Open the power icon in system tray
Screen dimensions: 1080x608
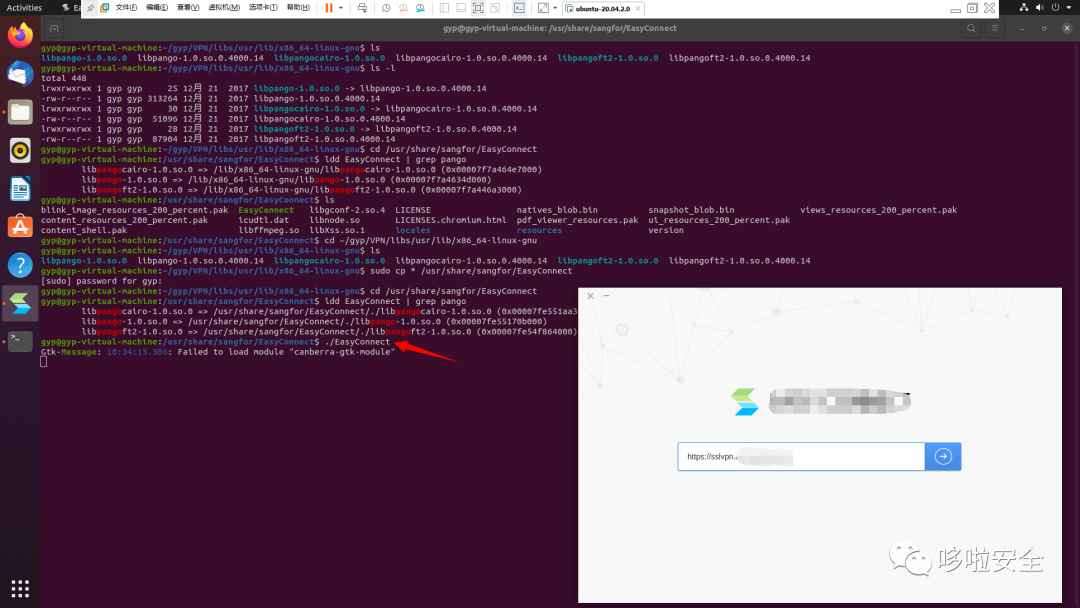coord(1055,8)
